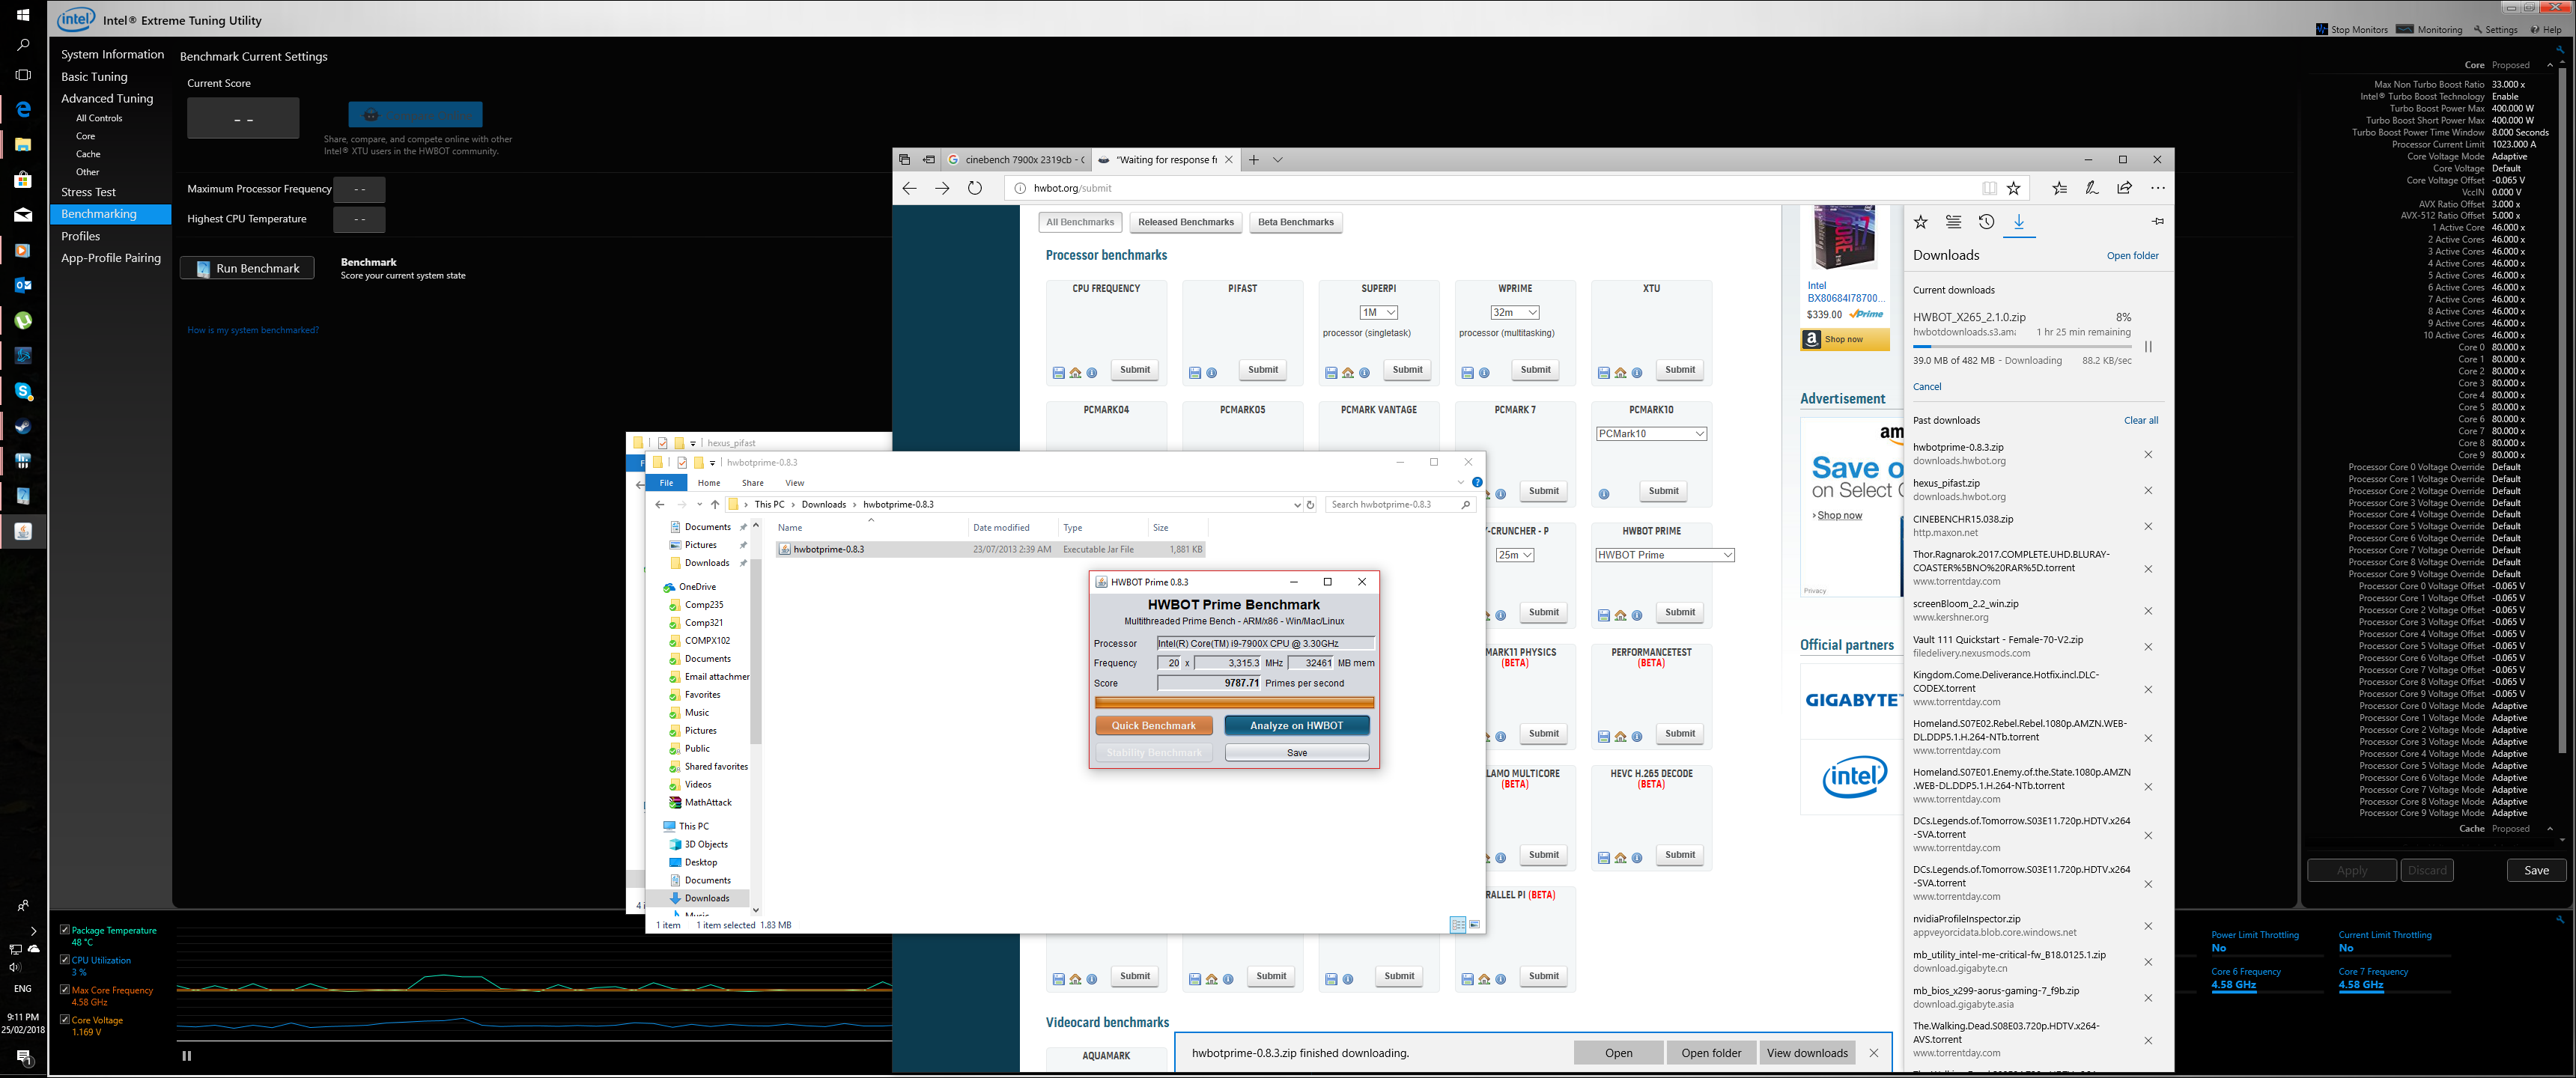Open the SuperPi 1M dropdown
The image size is (2576, 1078).
pyautogui.click(x=1378, y=313)
